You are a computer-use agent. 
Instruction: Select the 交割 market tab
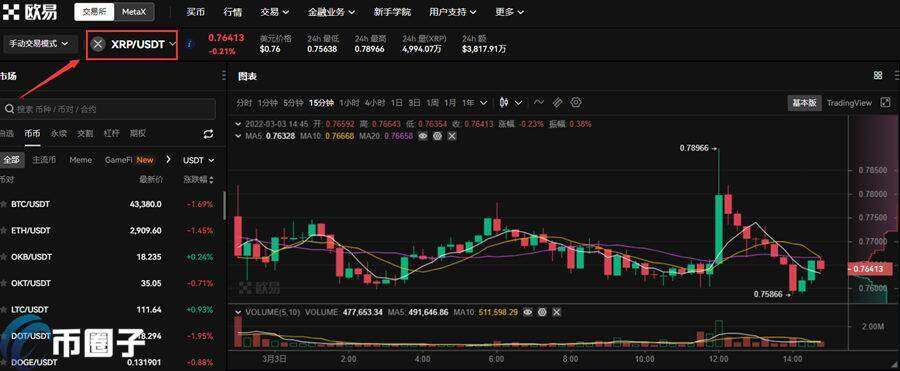pos(85,133)
